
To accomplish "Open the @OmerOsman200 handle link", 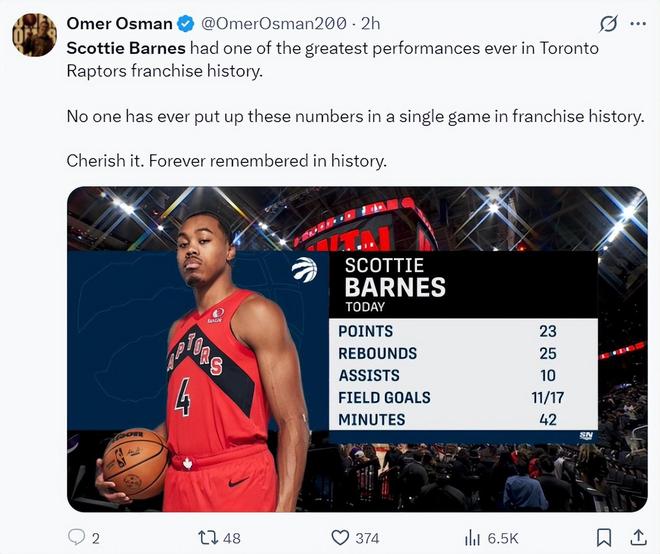I will click(x=274, y=24).
